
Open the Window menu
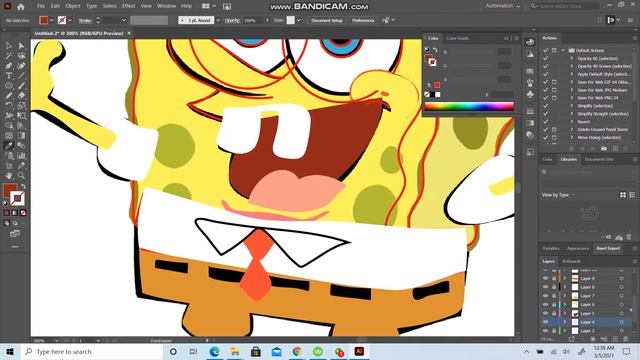pyautogui.click(x=166, y=6)
